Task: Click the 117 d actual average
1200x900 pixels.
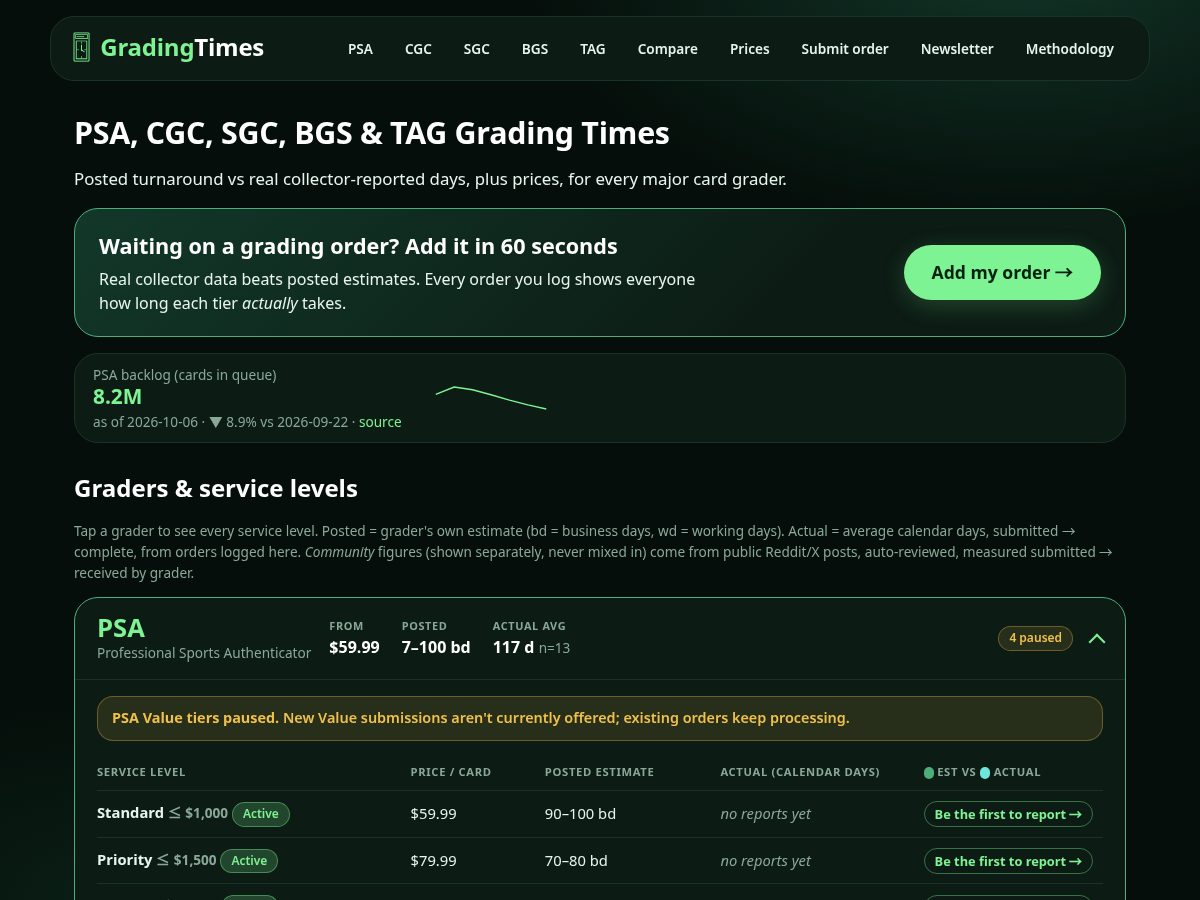Action: (x=513, y=647)
